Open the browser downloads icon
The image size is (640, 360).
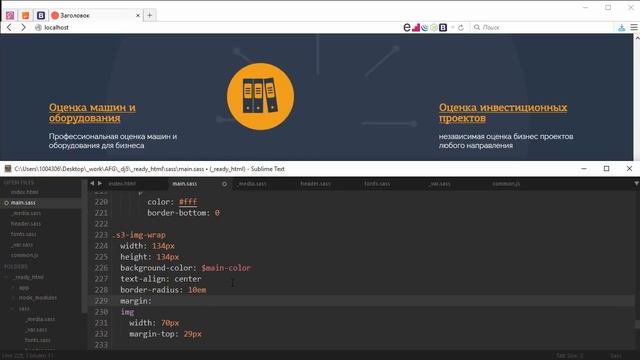coord(621,27)
